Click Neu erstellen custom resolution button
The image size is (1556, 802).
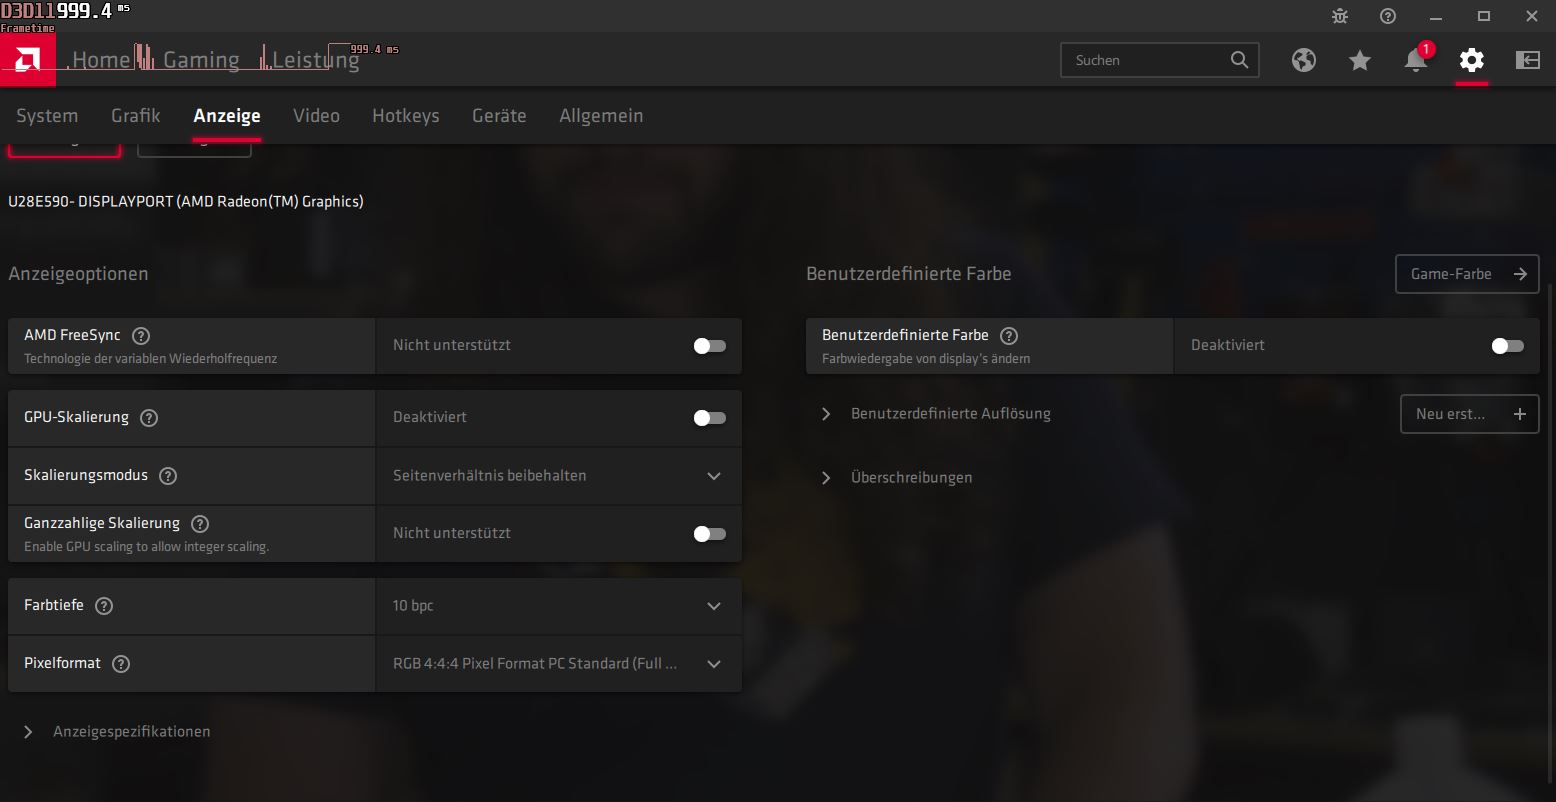click(1470, 414)
